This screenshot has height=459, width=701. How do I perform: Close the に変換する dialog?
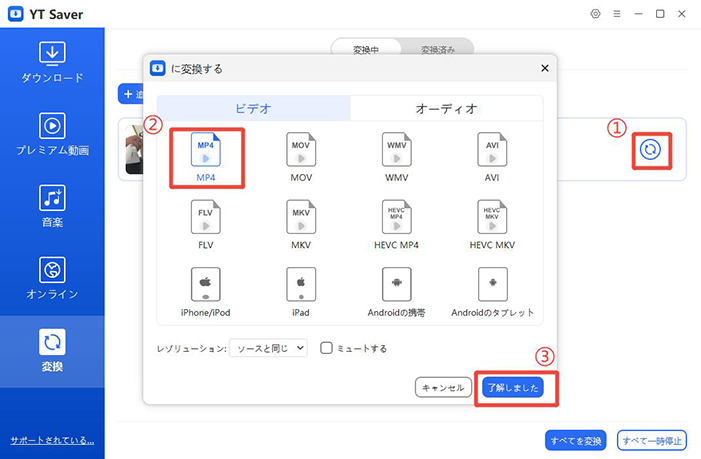click(545, 68)
